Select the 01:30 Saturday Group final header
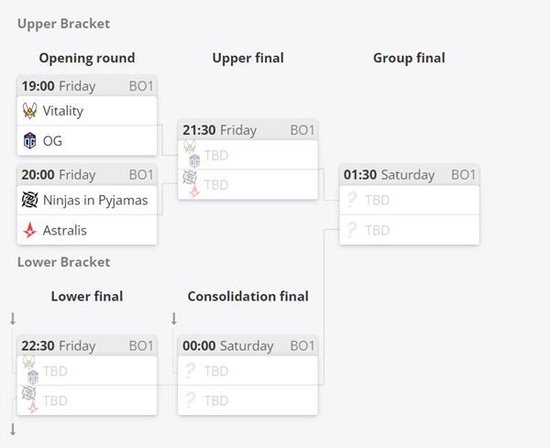Screen dimensions: 550x448 click(x=409, y=175)
